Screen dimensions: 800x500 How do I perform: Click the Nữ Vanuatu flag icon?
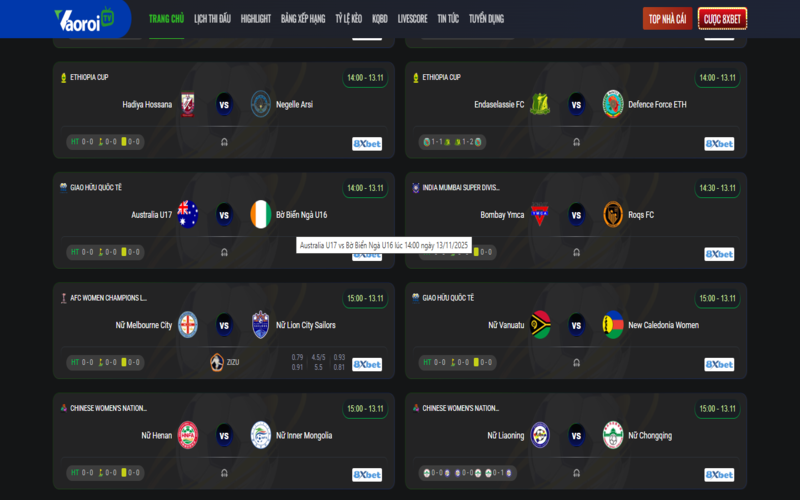pos(540,324)
